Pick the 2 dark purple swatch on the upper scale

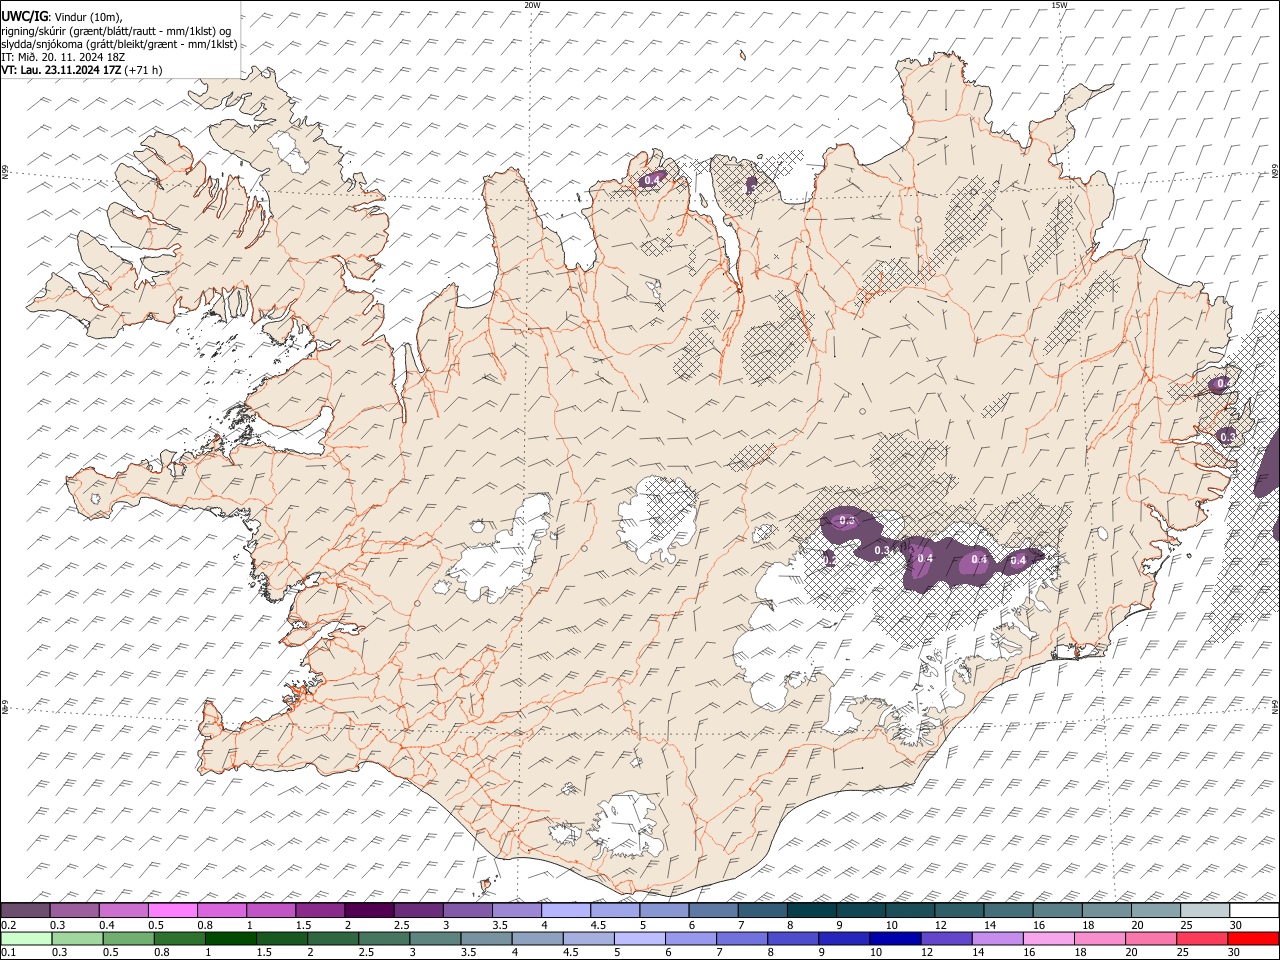[x=369, y=911]
